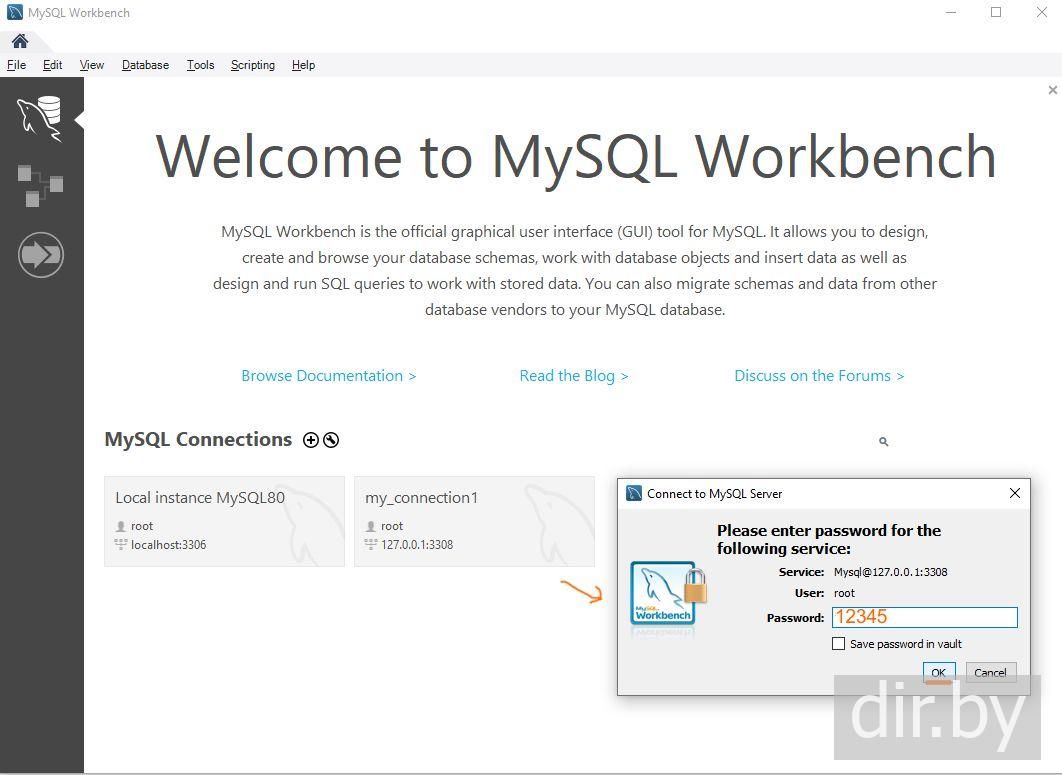Viewport: 1062px width, 775px height.
Task: Add new connection with plus icon
Action: point(311,440)
